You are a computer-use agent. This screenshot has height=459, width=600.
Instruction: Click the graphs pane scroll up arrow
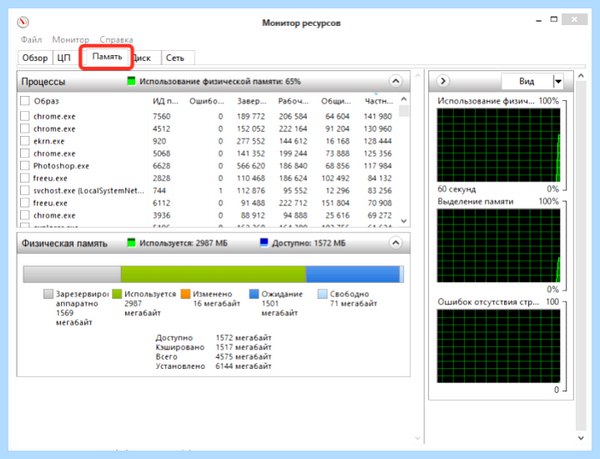pyautogui.click(x=581, y=76)
